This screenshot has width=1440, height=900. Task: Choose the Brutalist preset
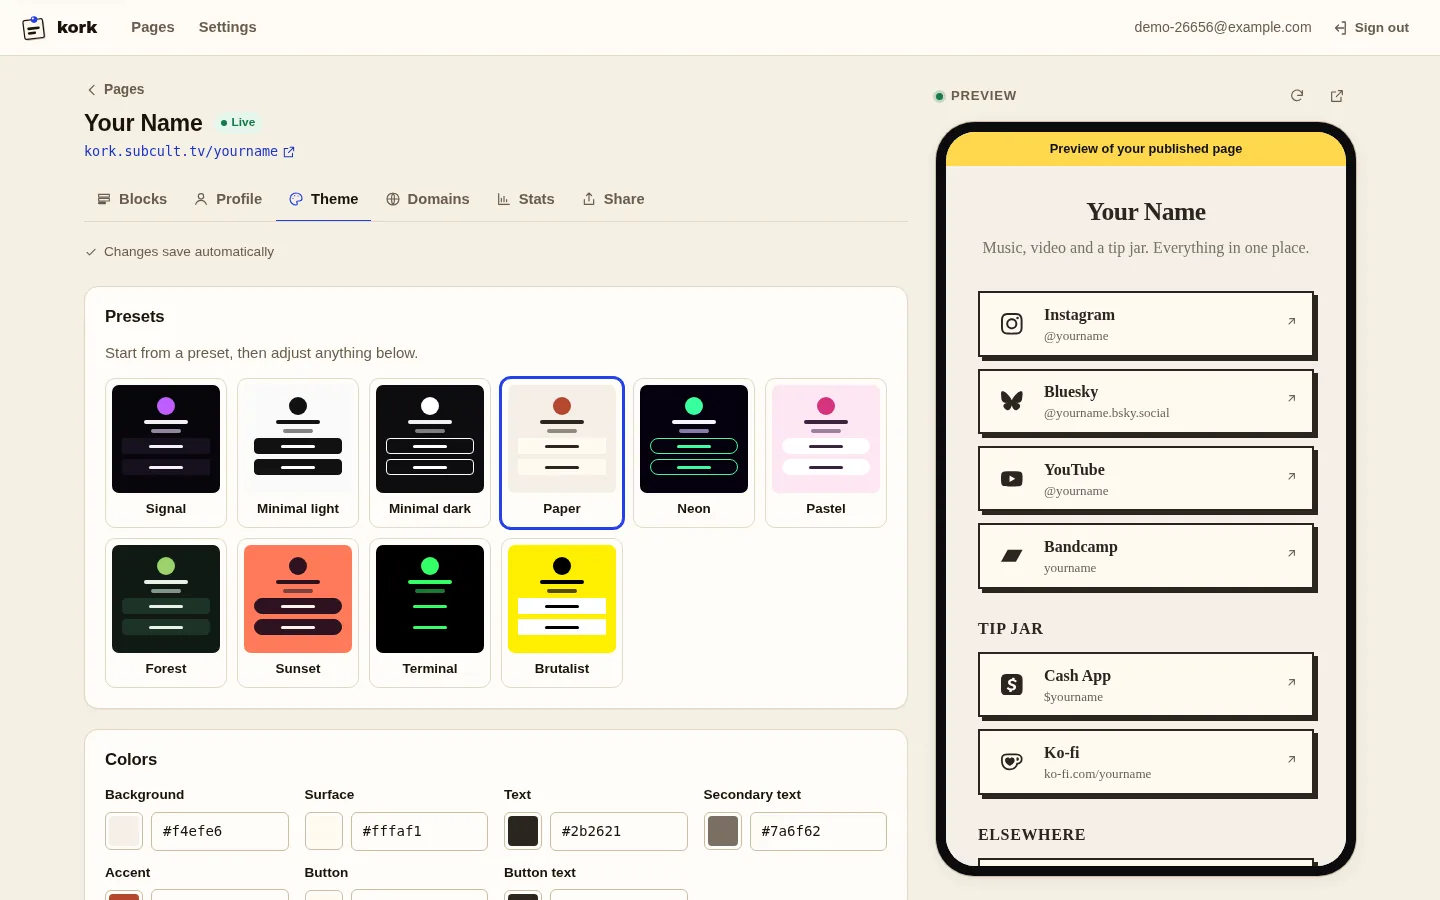(x=562, y=613)
